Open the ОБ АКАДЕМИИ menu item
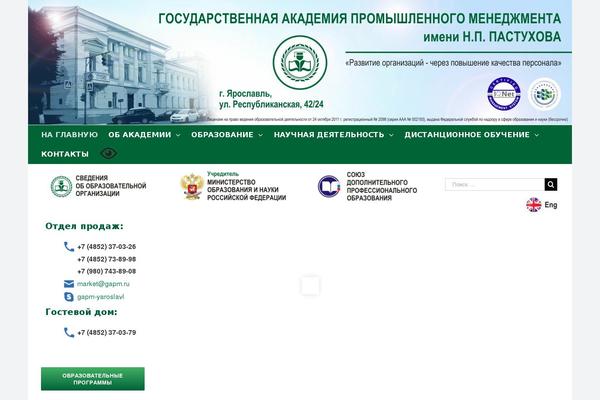This screenshot has width=600, height=400. 140,135
